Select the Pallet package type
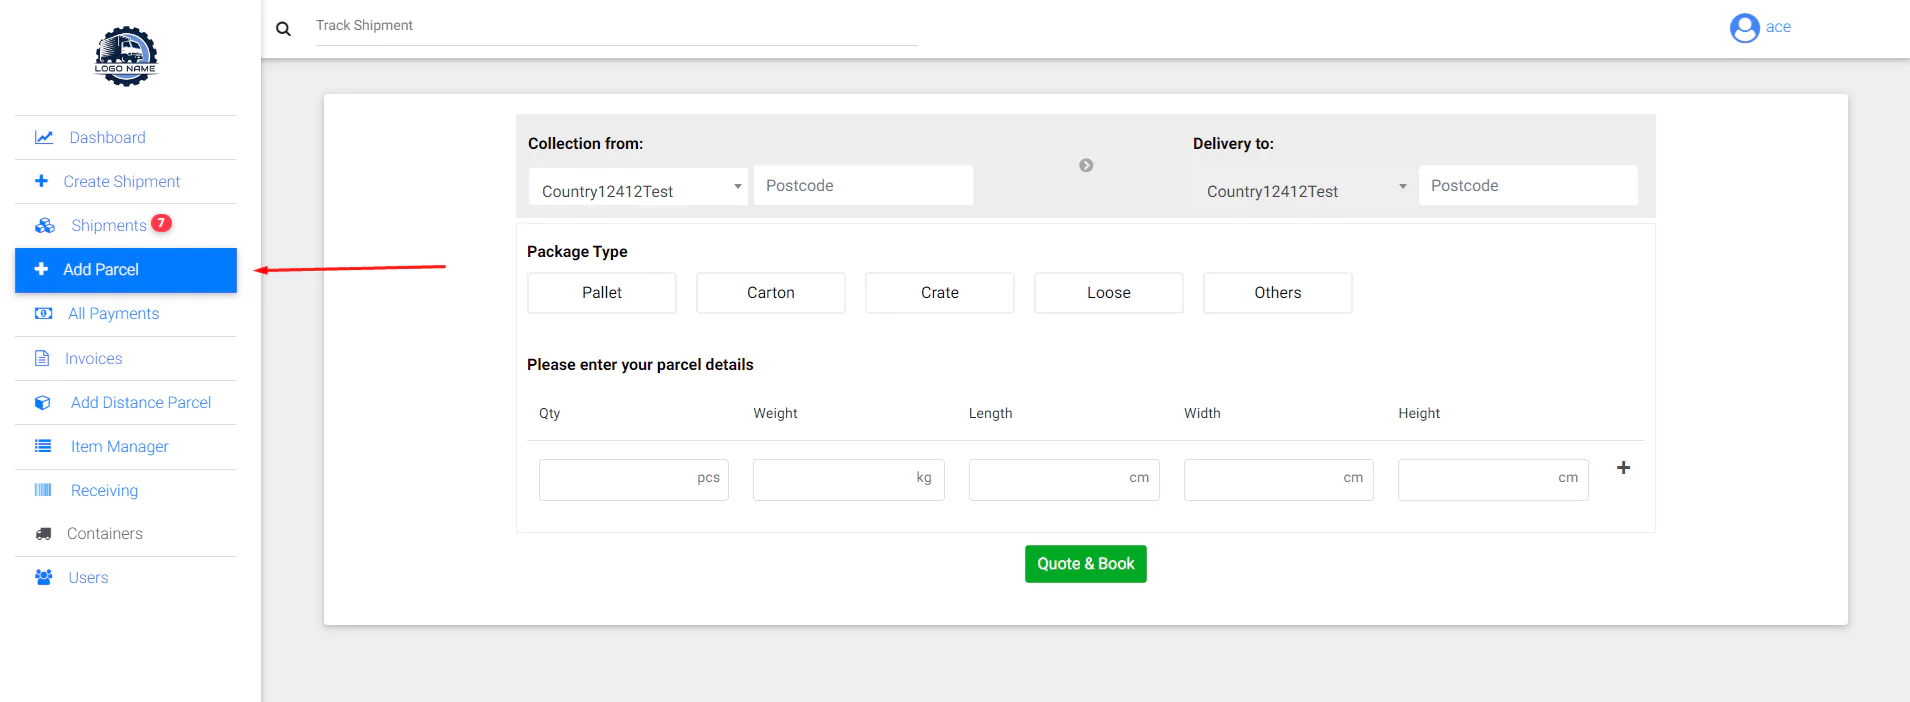This screenshot has height=702, width=1910. pyautogui.click(x=602, y=293)
